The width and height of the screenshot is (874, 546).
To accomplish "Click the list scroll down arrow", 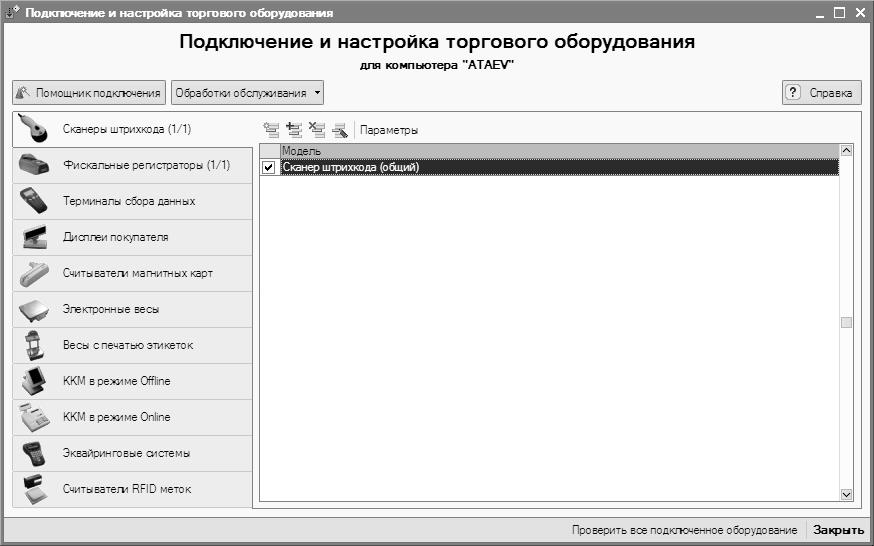I will (846, 494).
